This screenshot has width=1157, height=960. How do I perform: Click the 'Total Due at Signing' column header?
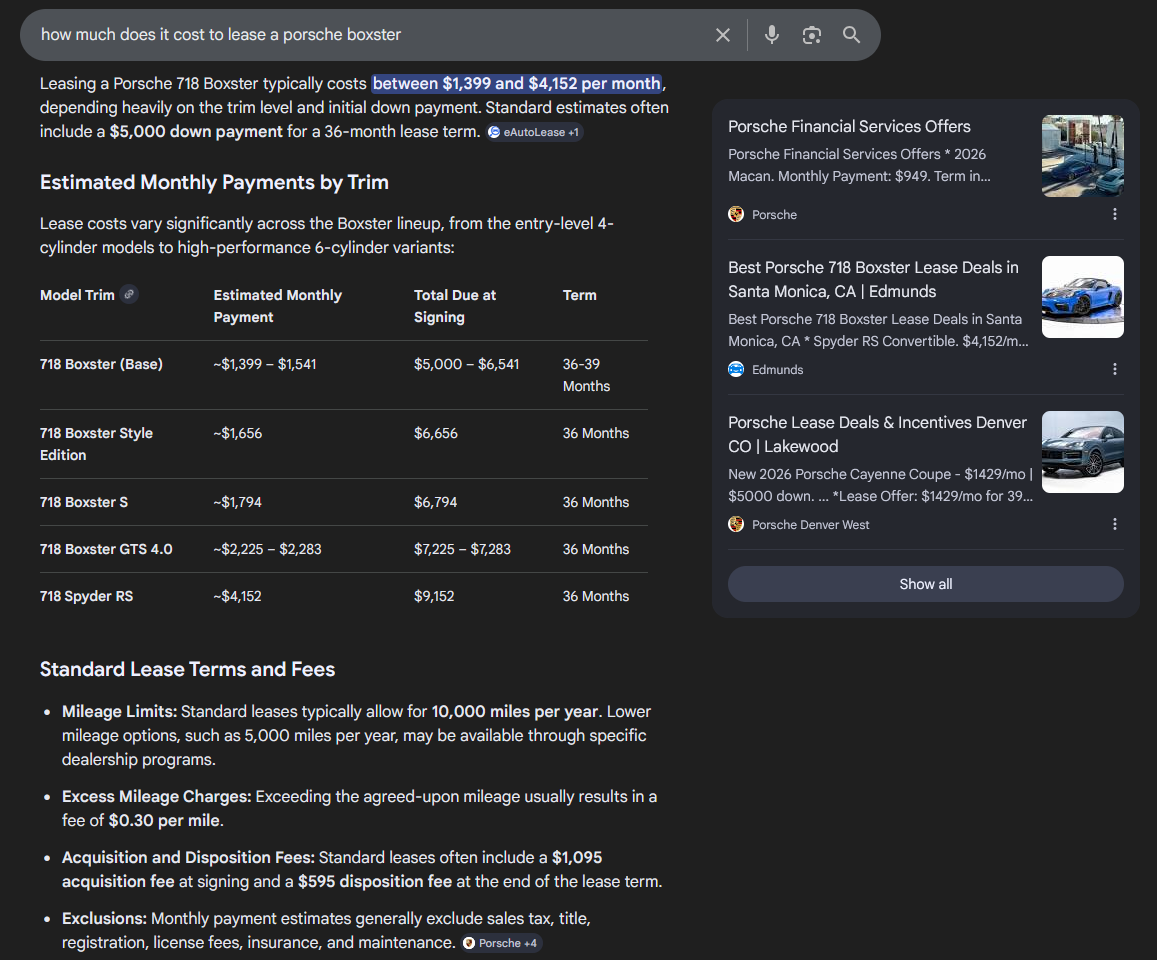455,305
